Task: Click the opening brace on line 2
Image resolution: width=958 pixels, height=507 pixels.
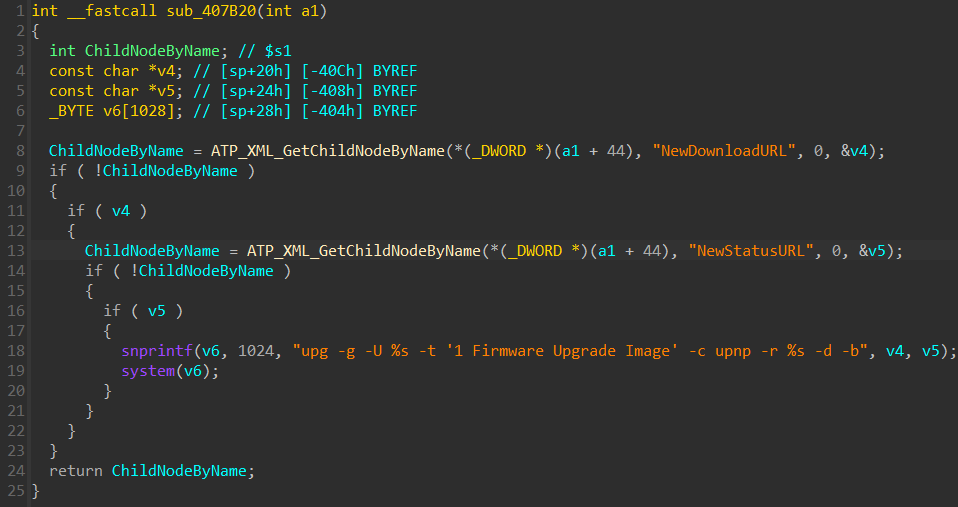Action: pyautogui.click(x=35, y=31)
